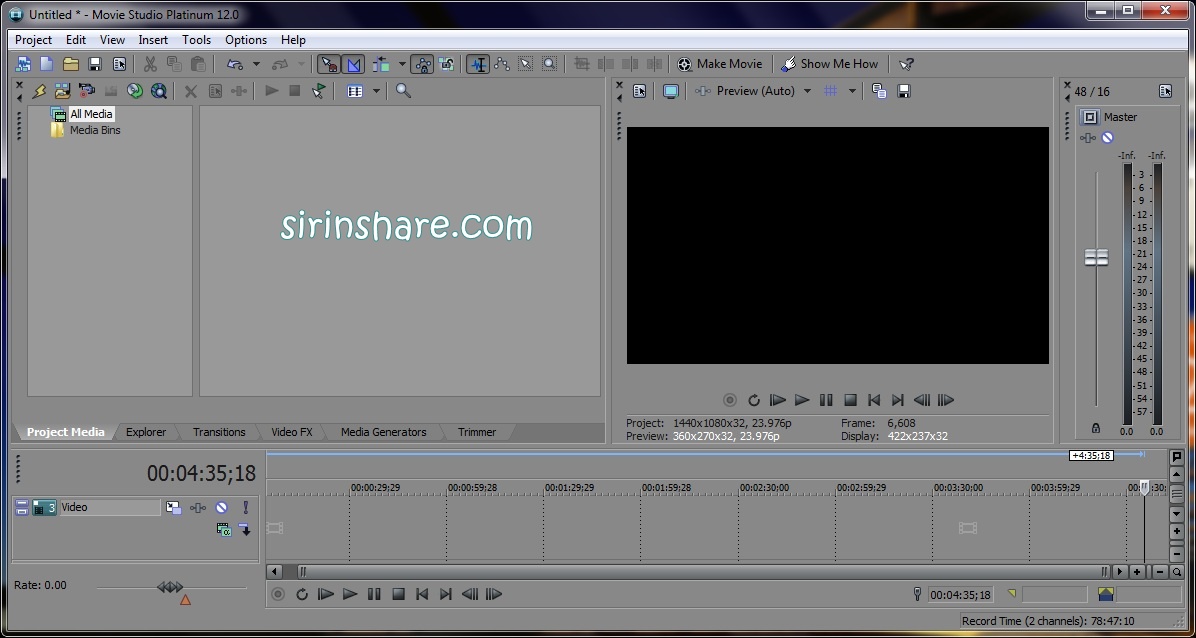
Task: Select the Envelope Edit tool
Action: tap(502, 64)
